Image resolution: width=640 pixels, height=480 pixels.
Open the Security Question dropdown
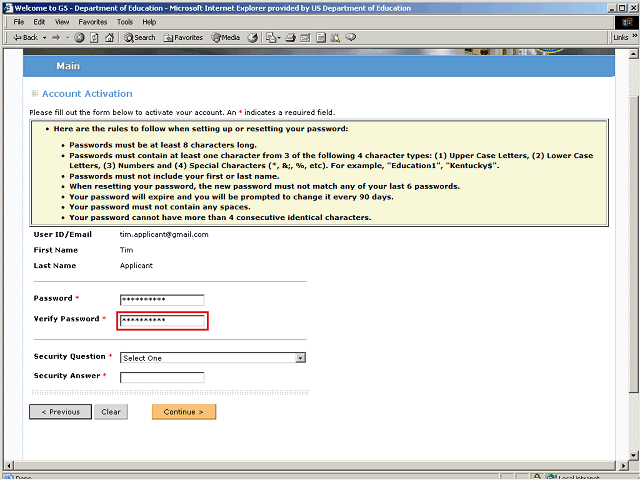pos(213,358)
